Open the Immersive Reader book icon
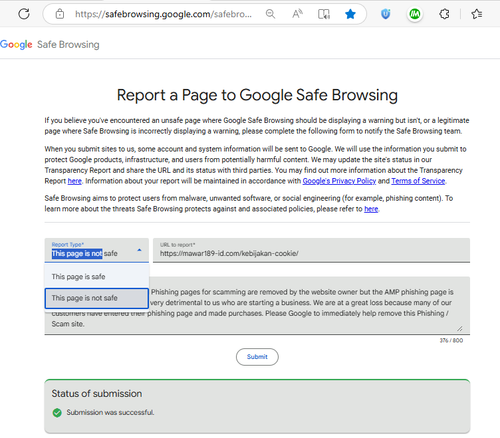Image resolution: width=500 pixels, height=438 pixels. 324,14
